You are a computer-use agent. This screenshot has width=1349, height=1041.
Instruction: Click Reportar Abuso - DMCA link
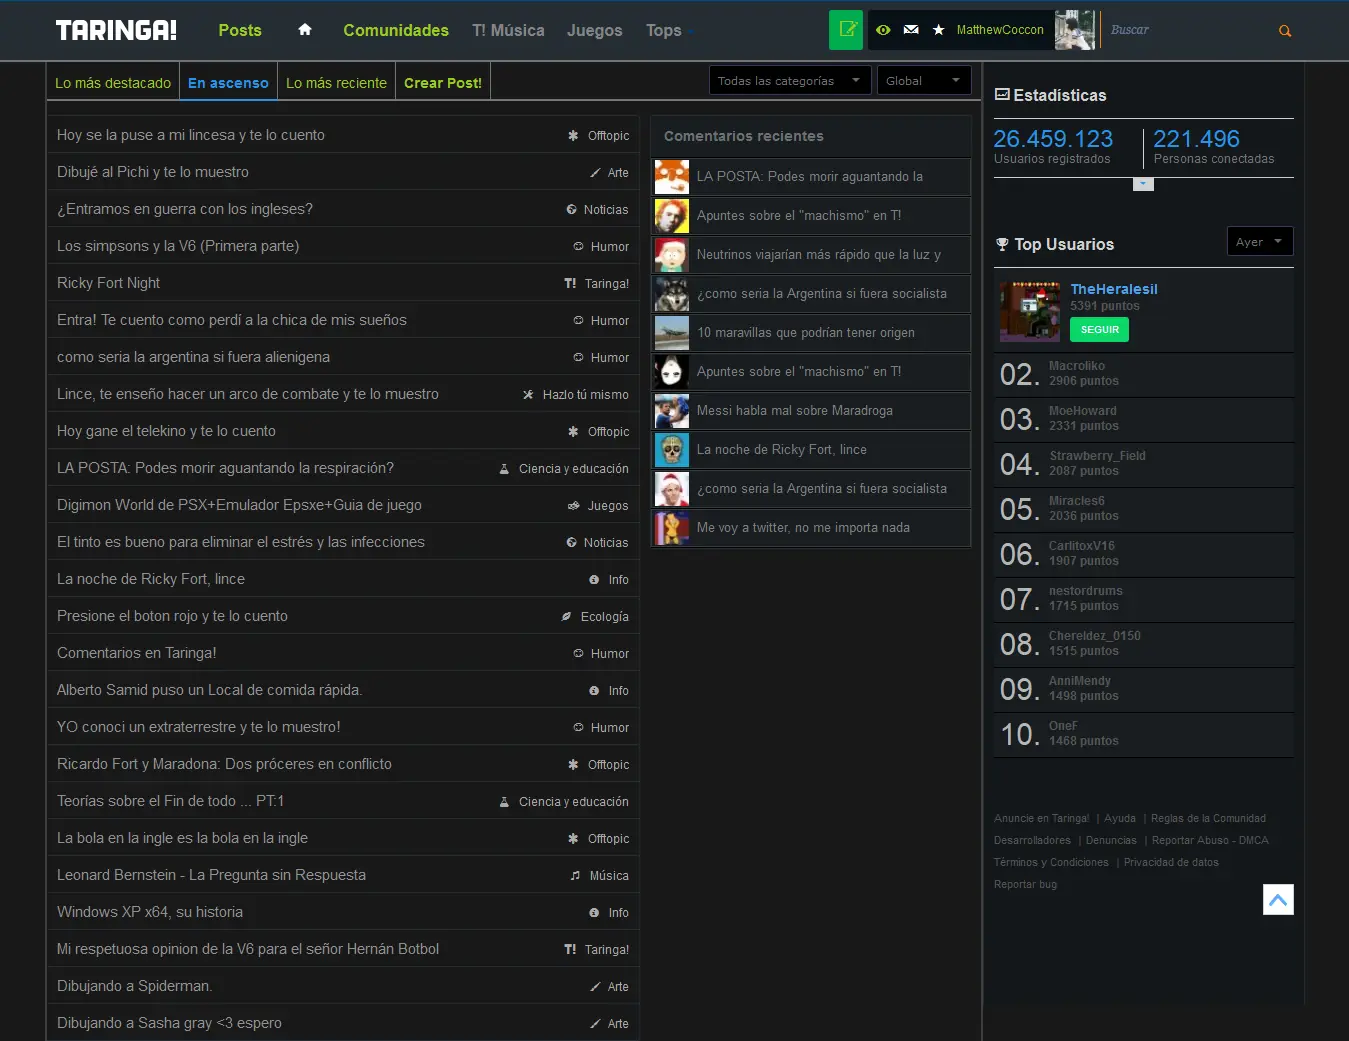pos(1210,841)
